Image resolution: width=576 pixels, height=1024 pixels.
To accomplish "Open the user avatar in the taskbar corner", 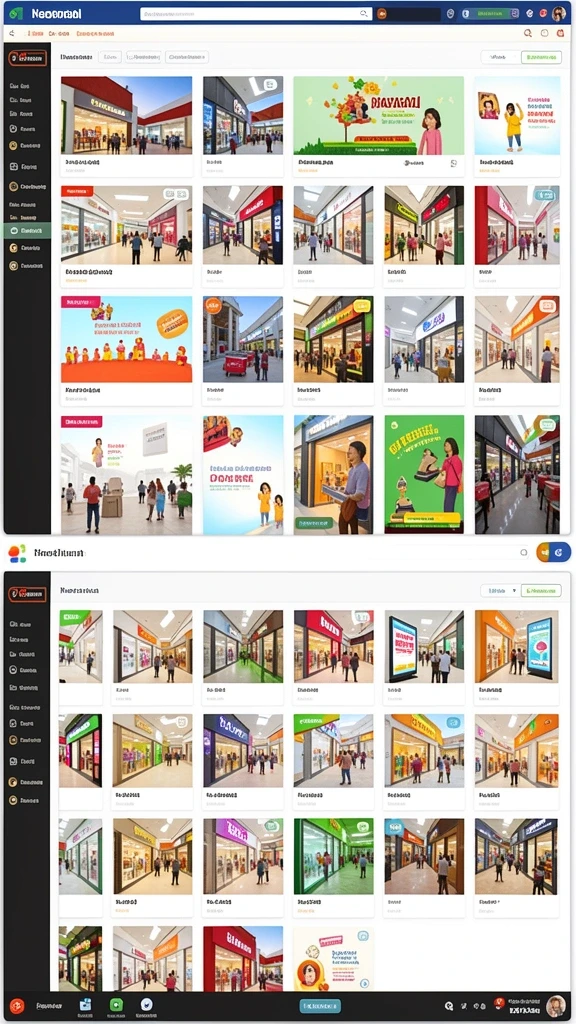I will 556,1006.
